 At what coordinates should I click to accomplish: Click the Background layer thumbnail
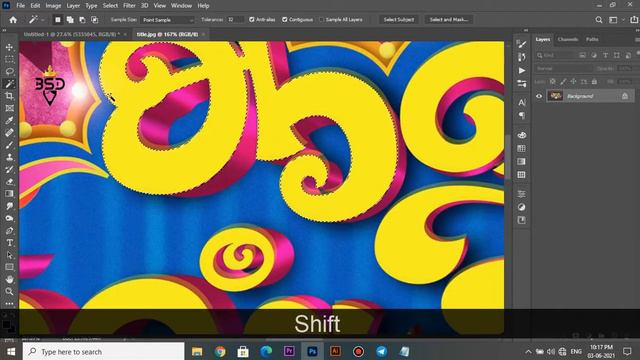[x=555, y=96]
